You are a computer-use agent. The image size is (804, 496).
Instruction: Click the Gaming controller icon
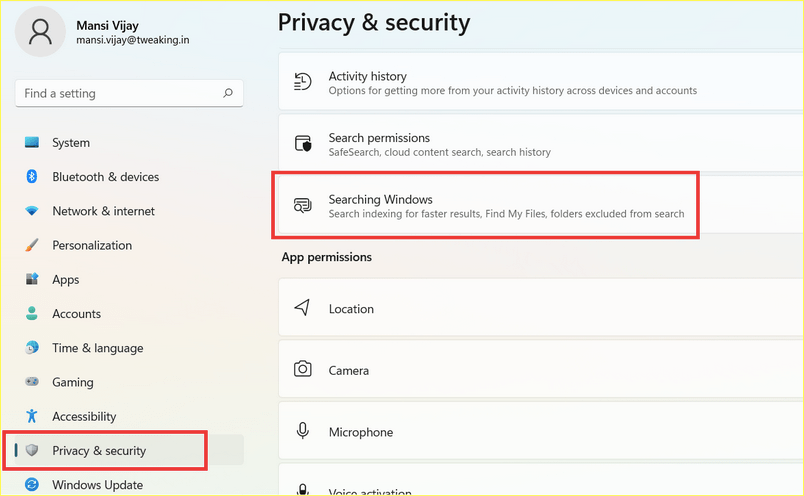coord(32,382)
